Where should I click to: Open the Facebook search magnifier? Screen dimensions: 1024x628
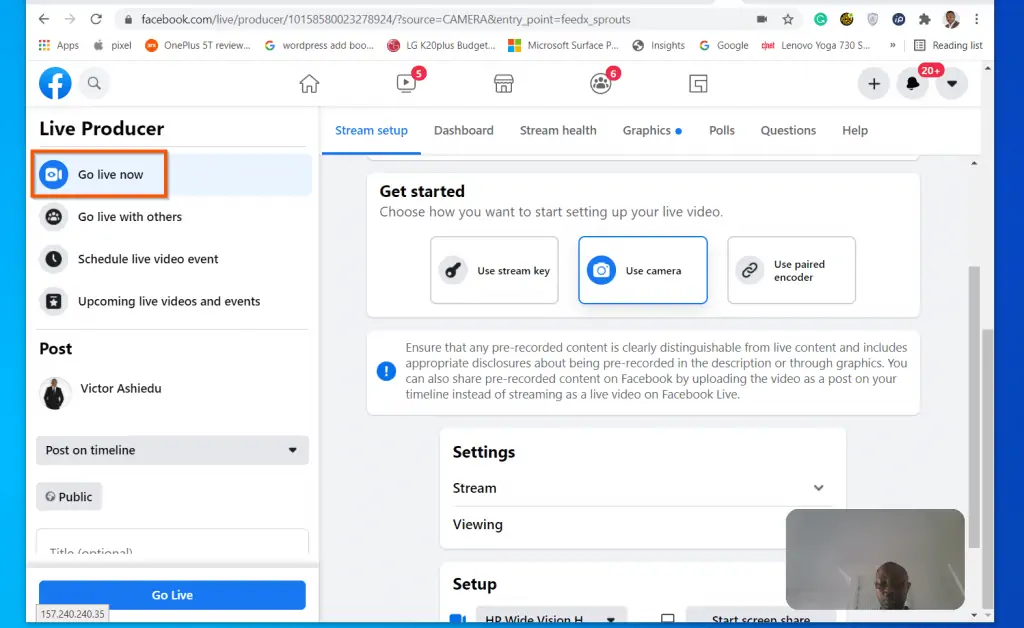tap(94, 84)
